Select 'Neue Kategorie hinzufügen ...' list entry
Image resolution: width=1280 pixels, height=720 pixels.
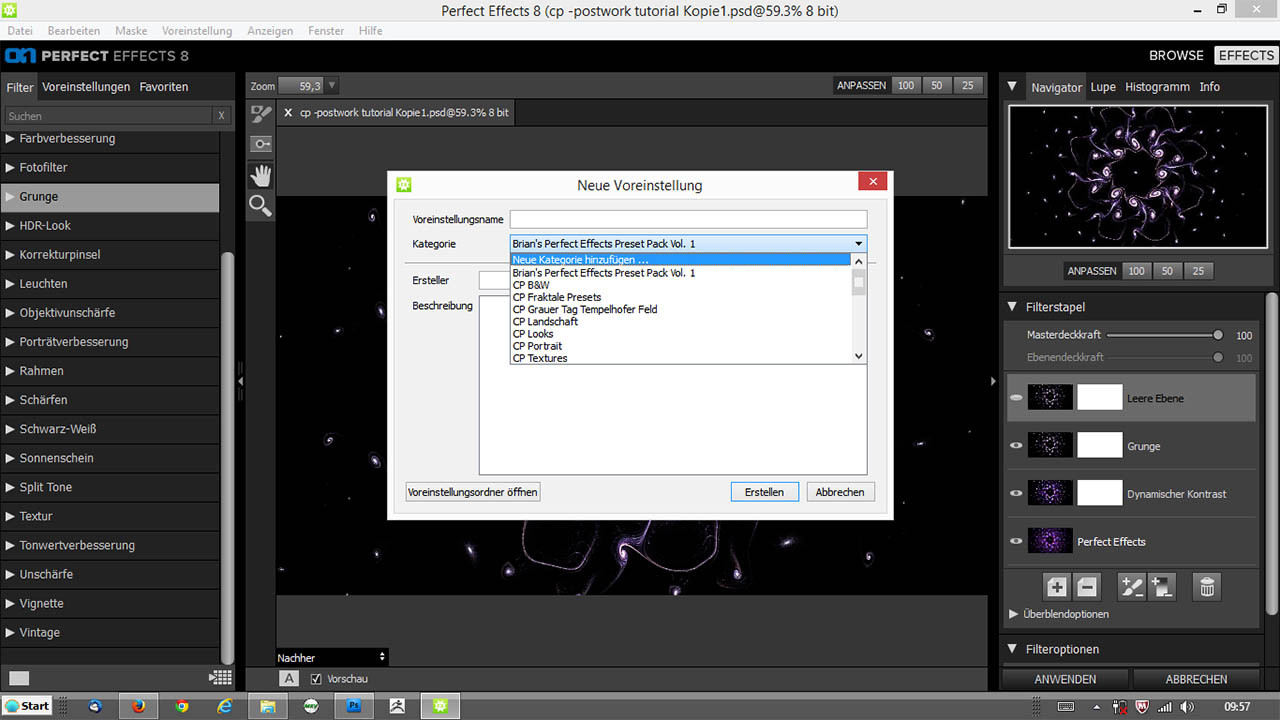(680, 260)
